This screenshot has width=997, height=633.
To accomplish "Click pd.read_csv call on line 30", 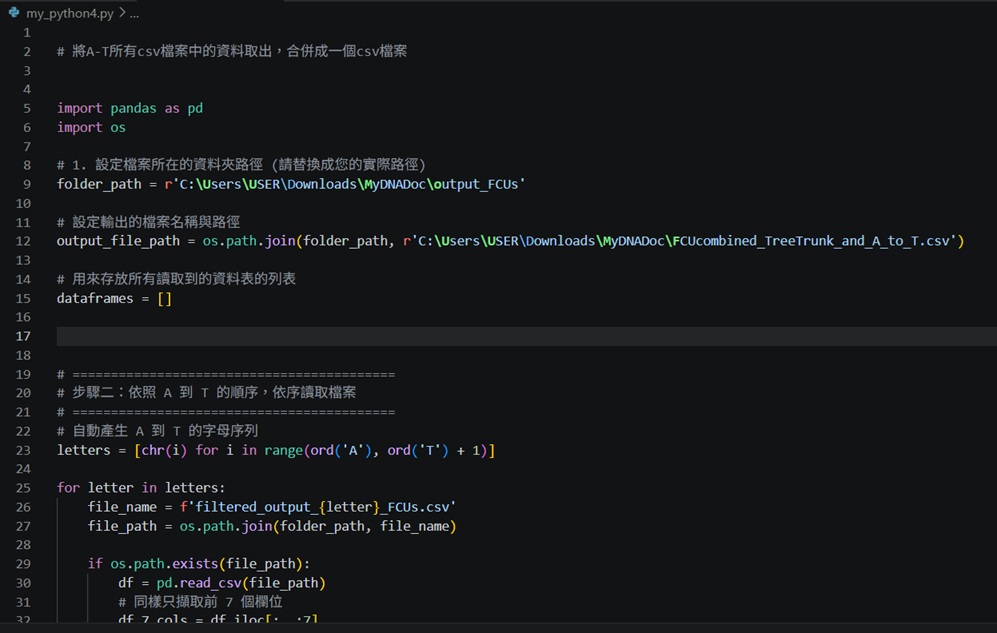I will pos(199,583).
